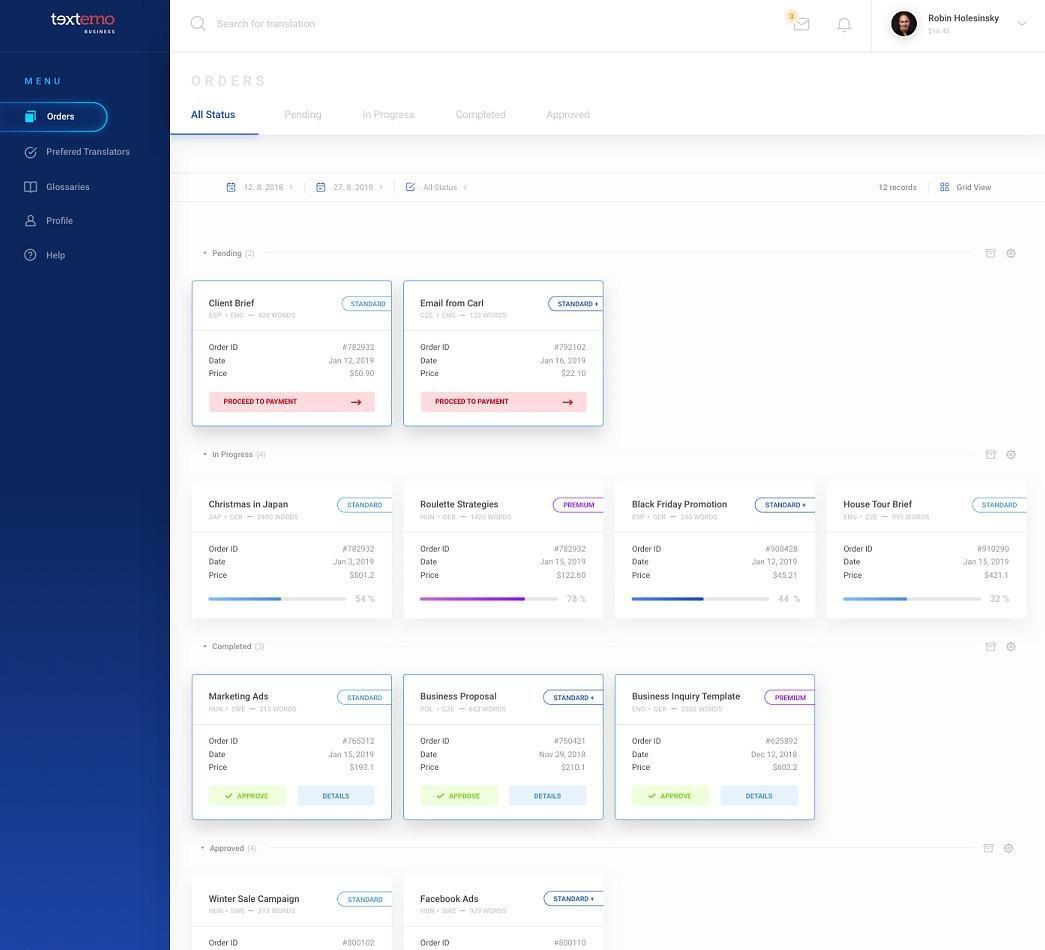This screenshot has height=950, width=1045.
Task: Select Orders in the sidebar menu
Action: tap(53, 117)
